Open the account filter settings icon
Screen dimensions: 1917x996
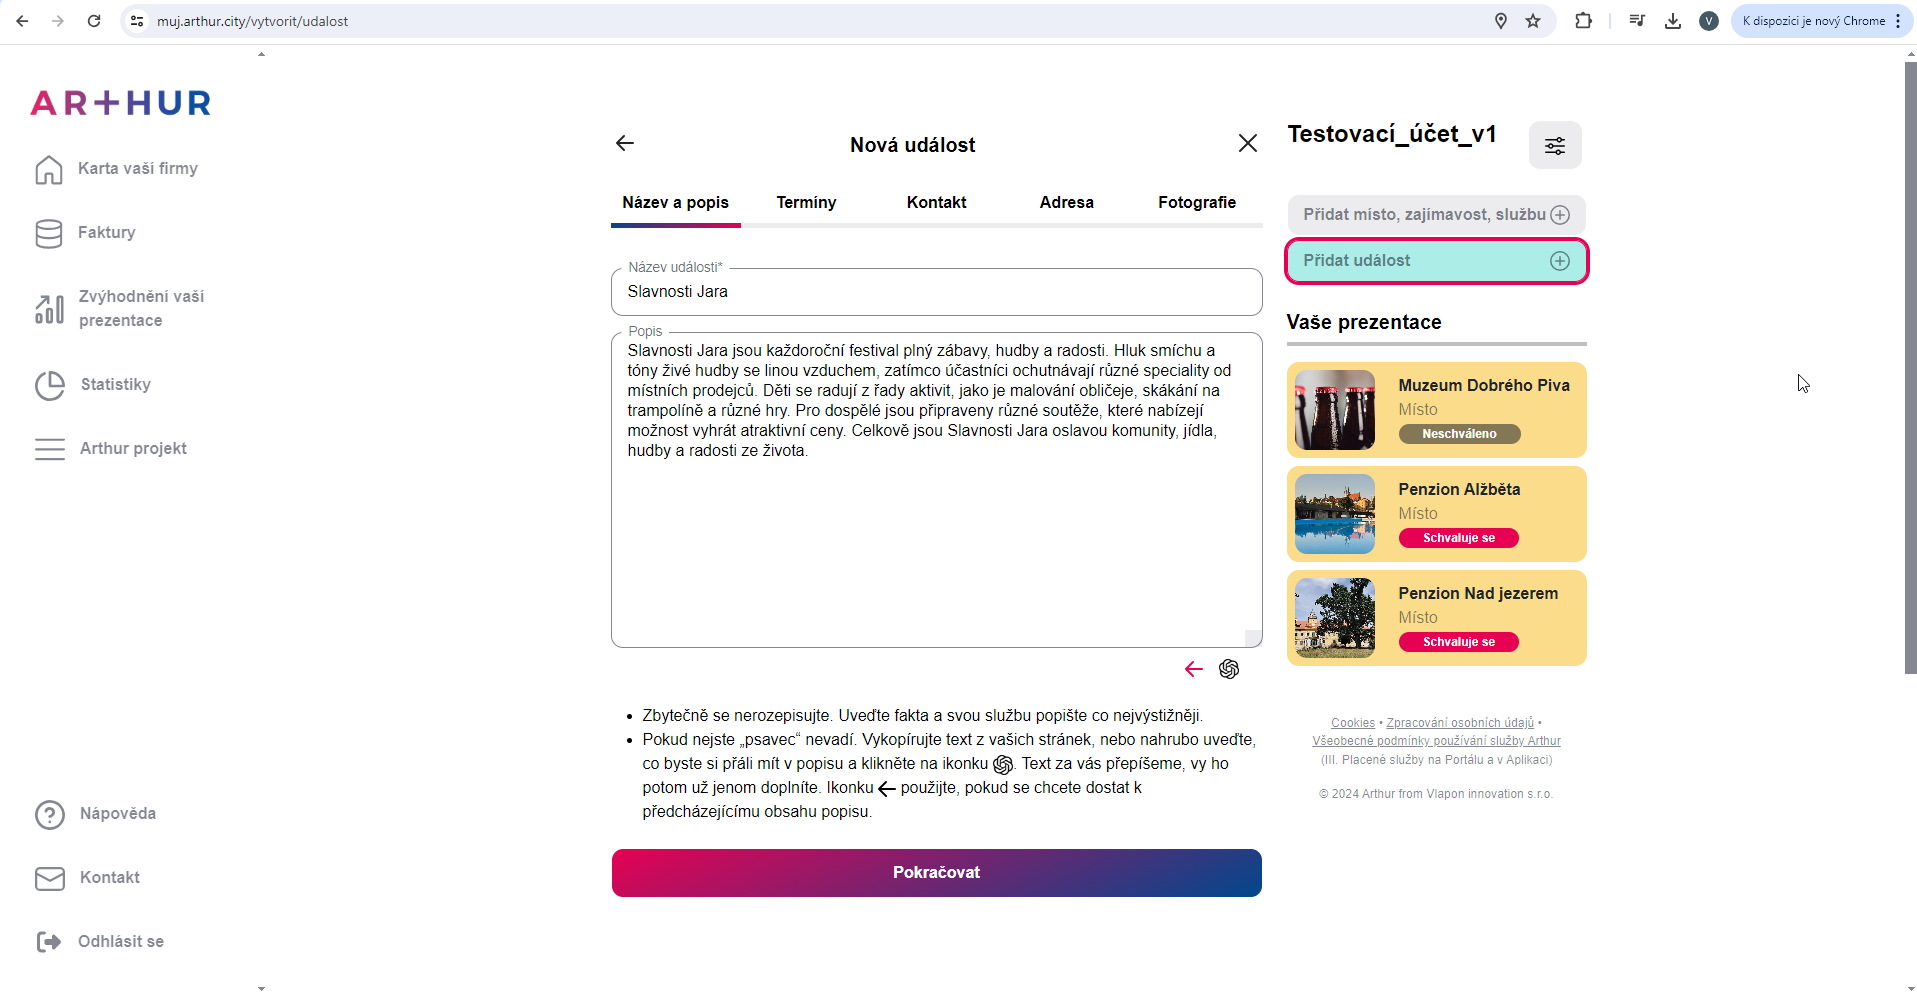(x=1554, y=146)
